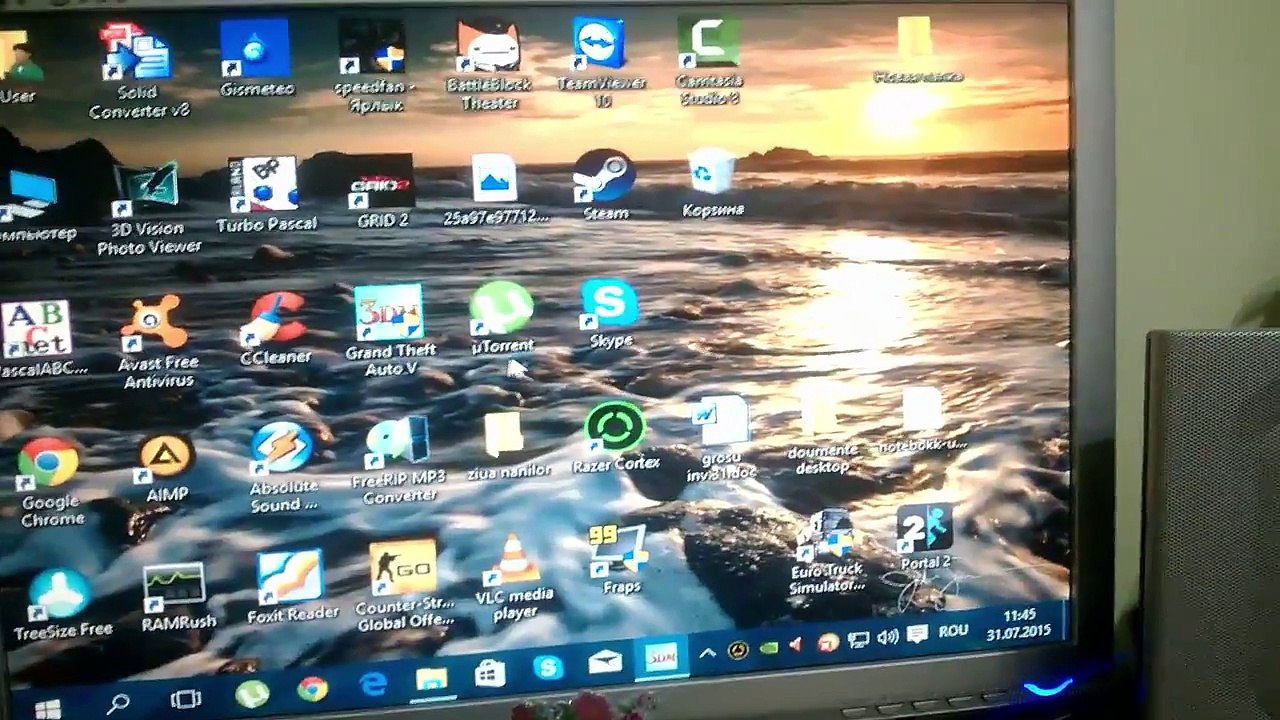The width and height of the screenshot is (1280, 720).
Task: Open Task View on the taskbar
Action: 186,699
